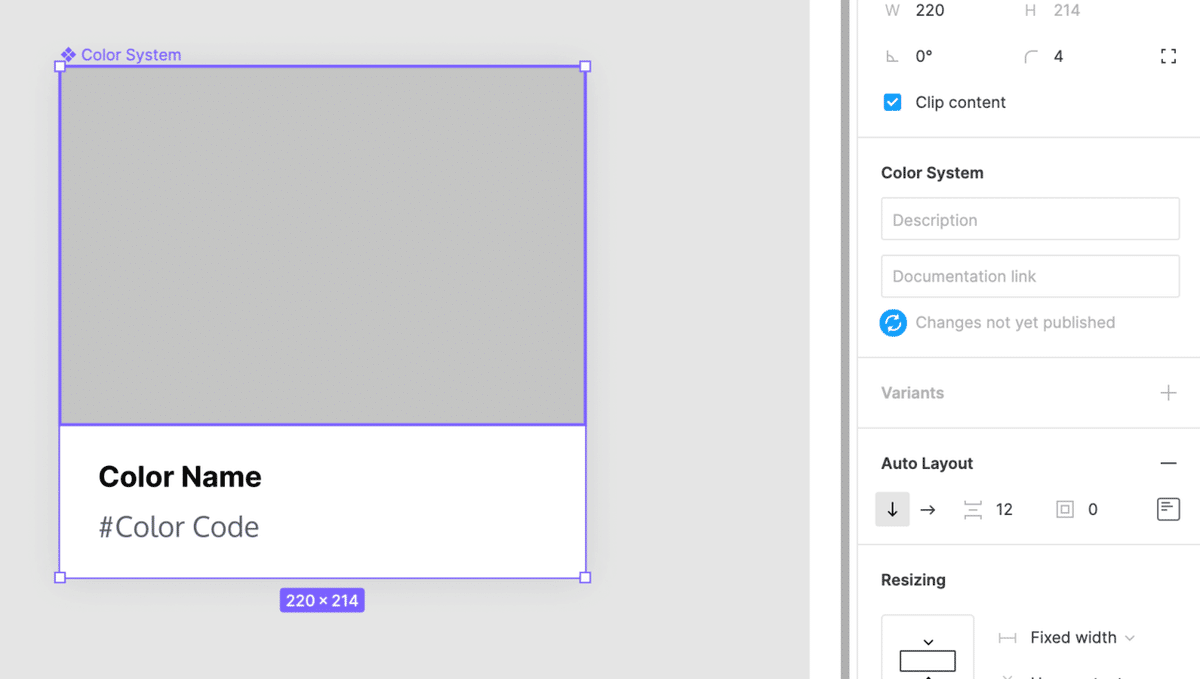This screenshot has width=1200, height=679.
Task: Click the horizontal resizing width icon
Action: point(1007,638)
